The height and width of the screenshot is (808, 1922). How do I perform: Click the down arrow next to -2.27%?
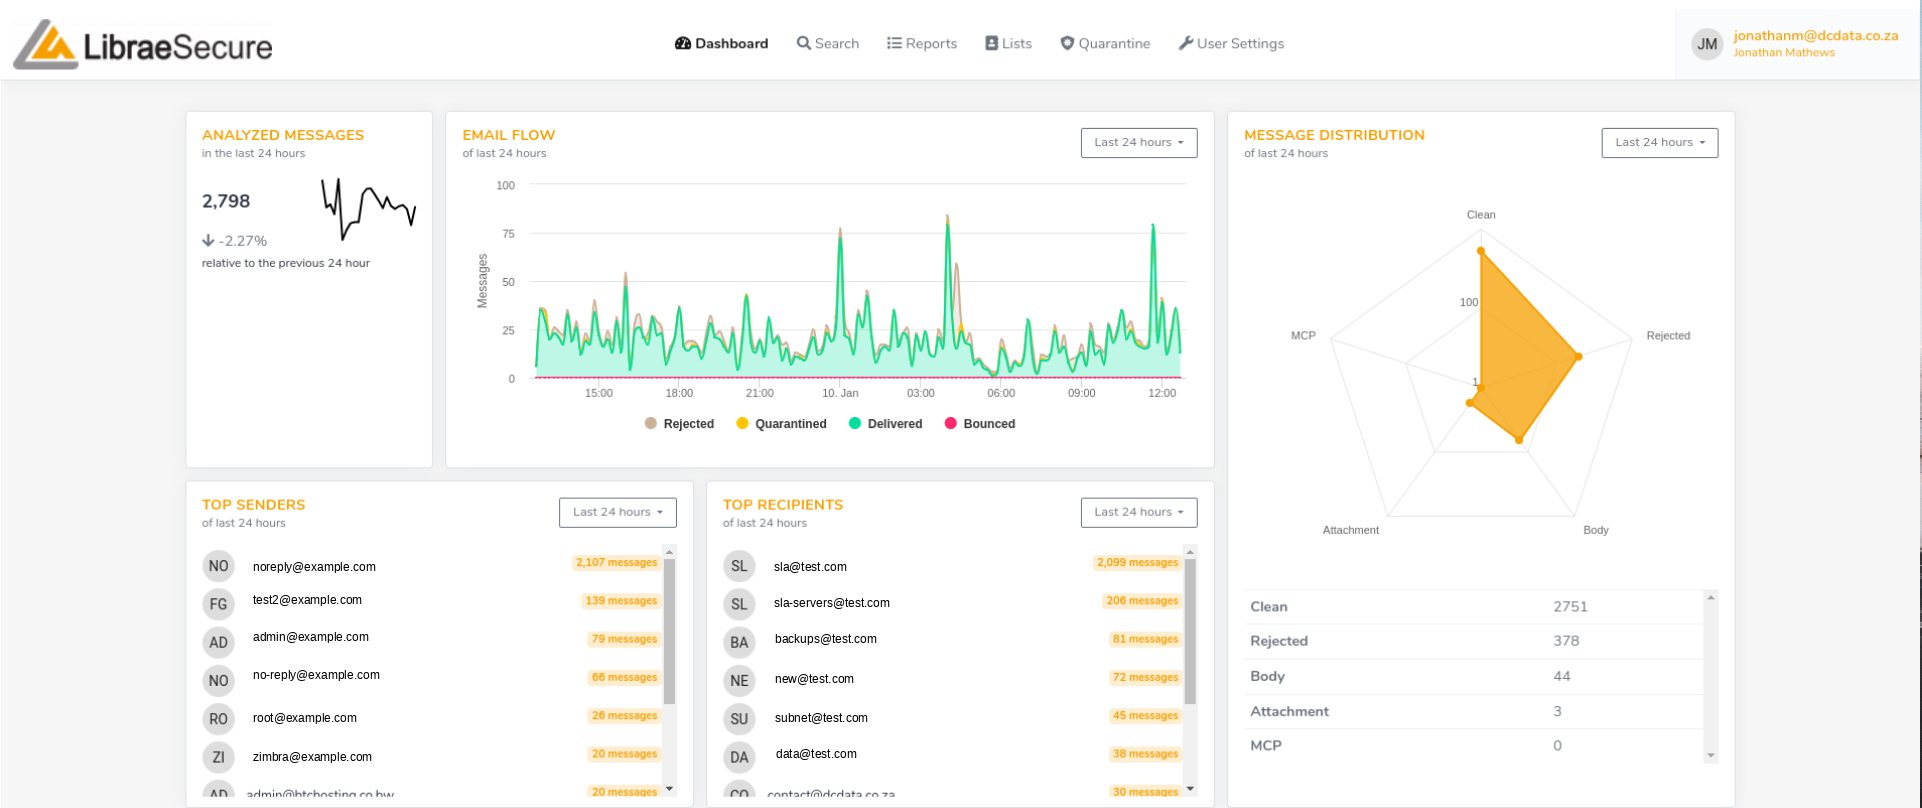coord(208,240)
